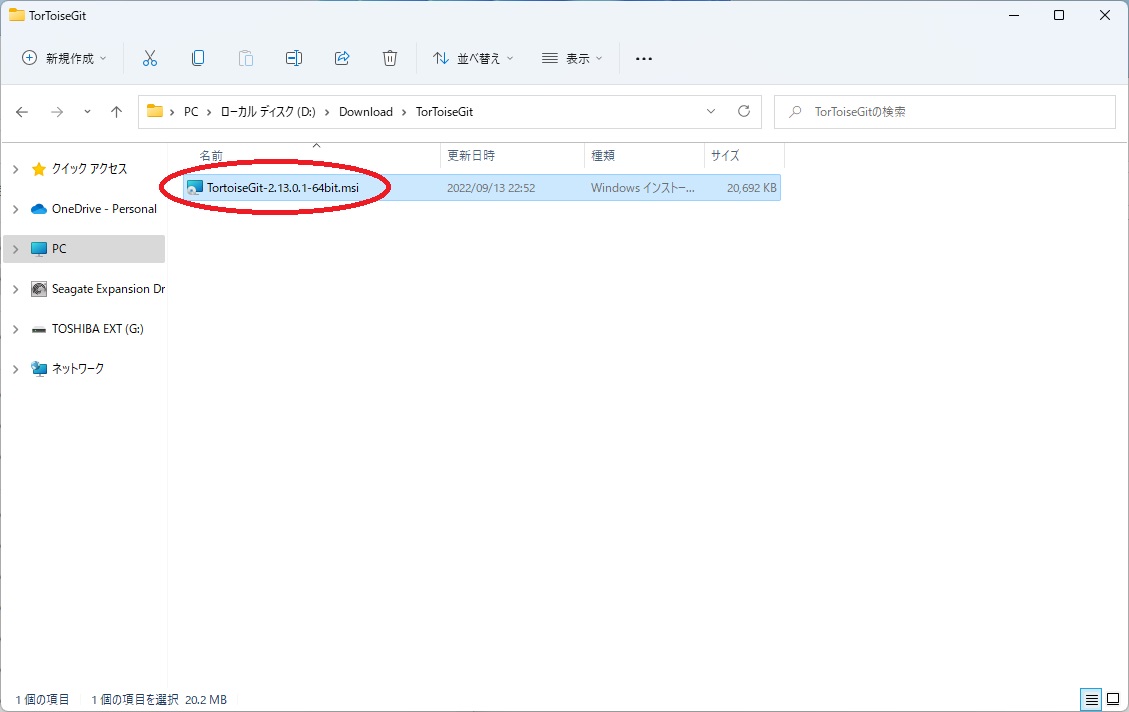Open the 新規作成 (New) menu
The width and height of the screenshot is (1129, 712).
(x=64, y=58)
